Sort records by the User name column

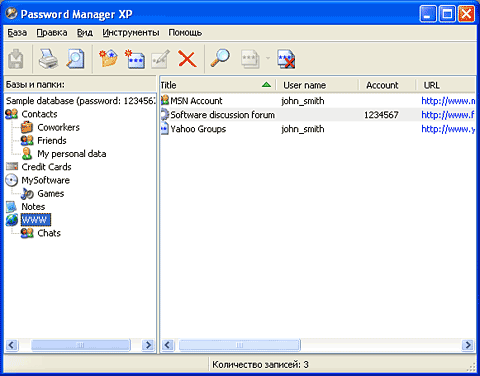(318, 85)
